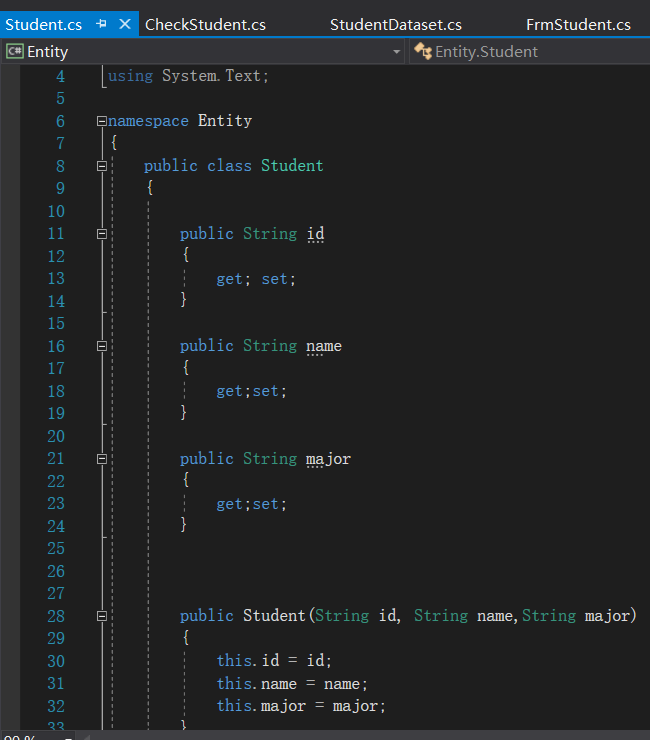Click 'String major' parameter in the constructor

[x=575, y=616]
